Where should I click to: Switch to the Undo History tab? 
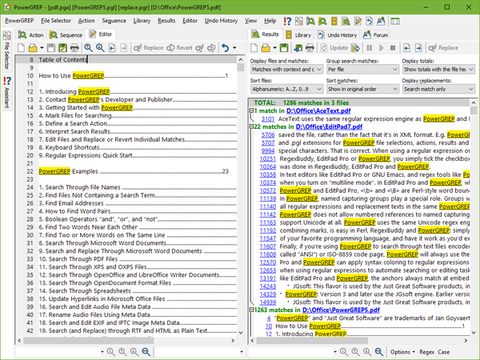pos(337,35)
